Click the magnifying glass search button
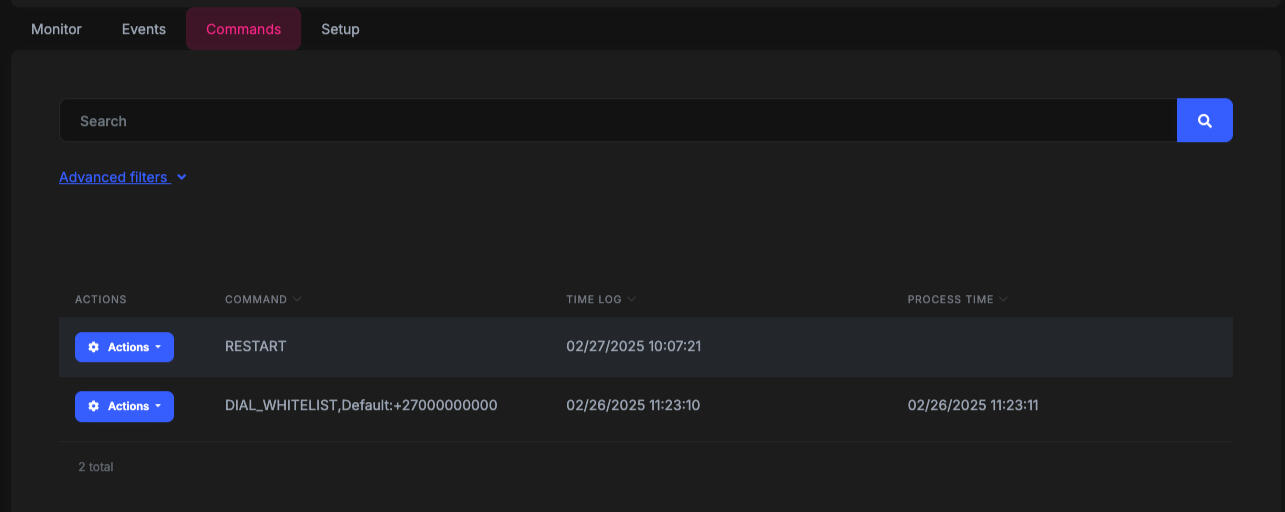 [x=1204, y=121]
